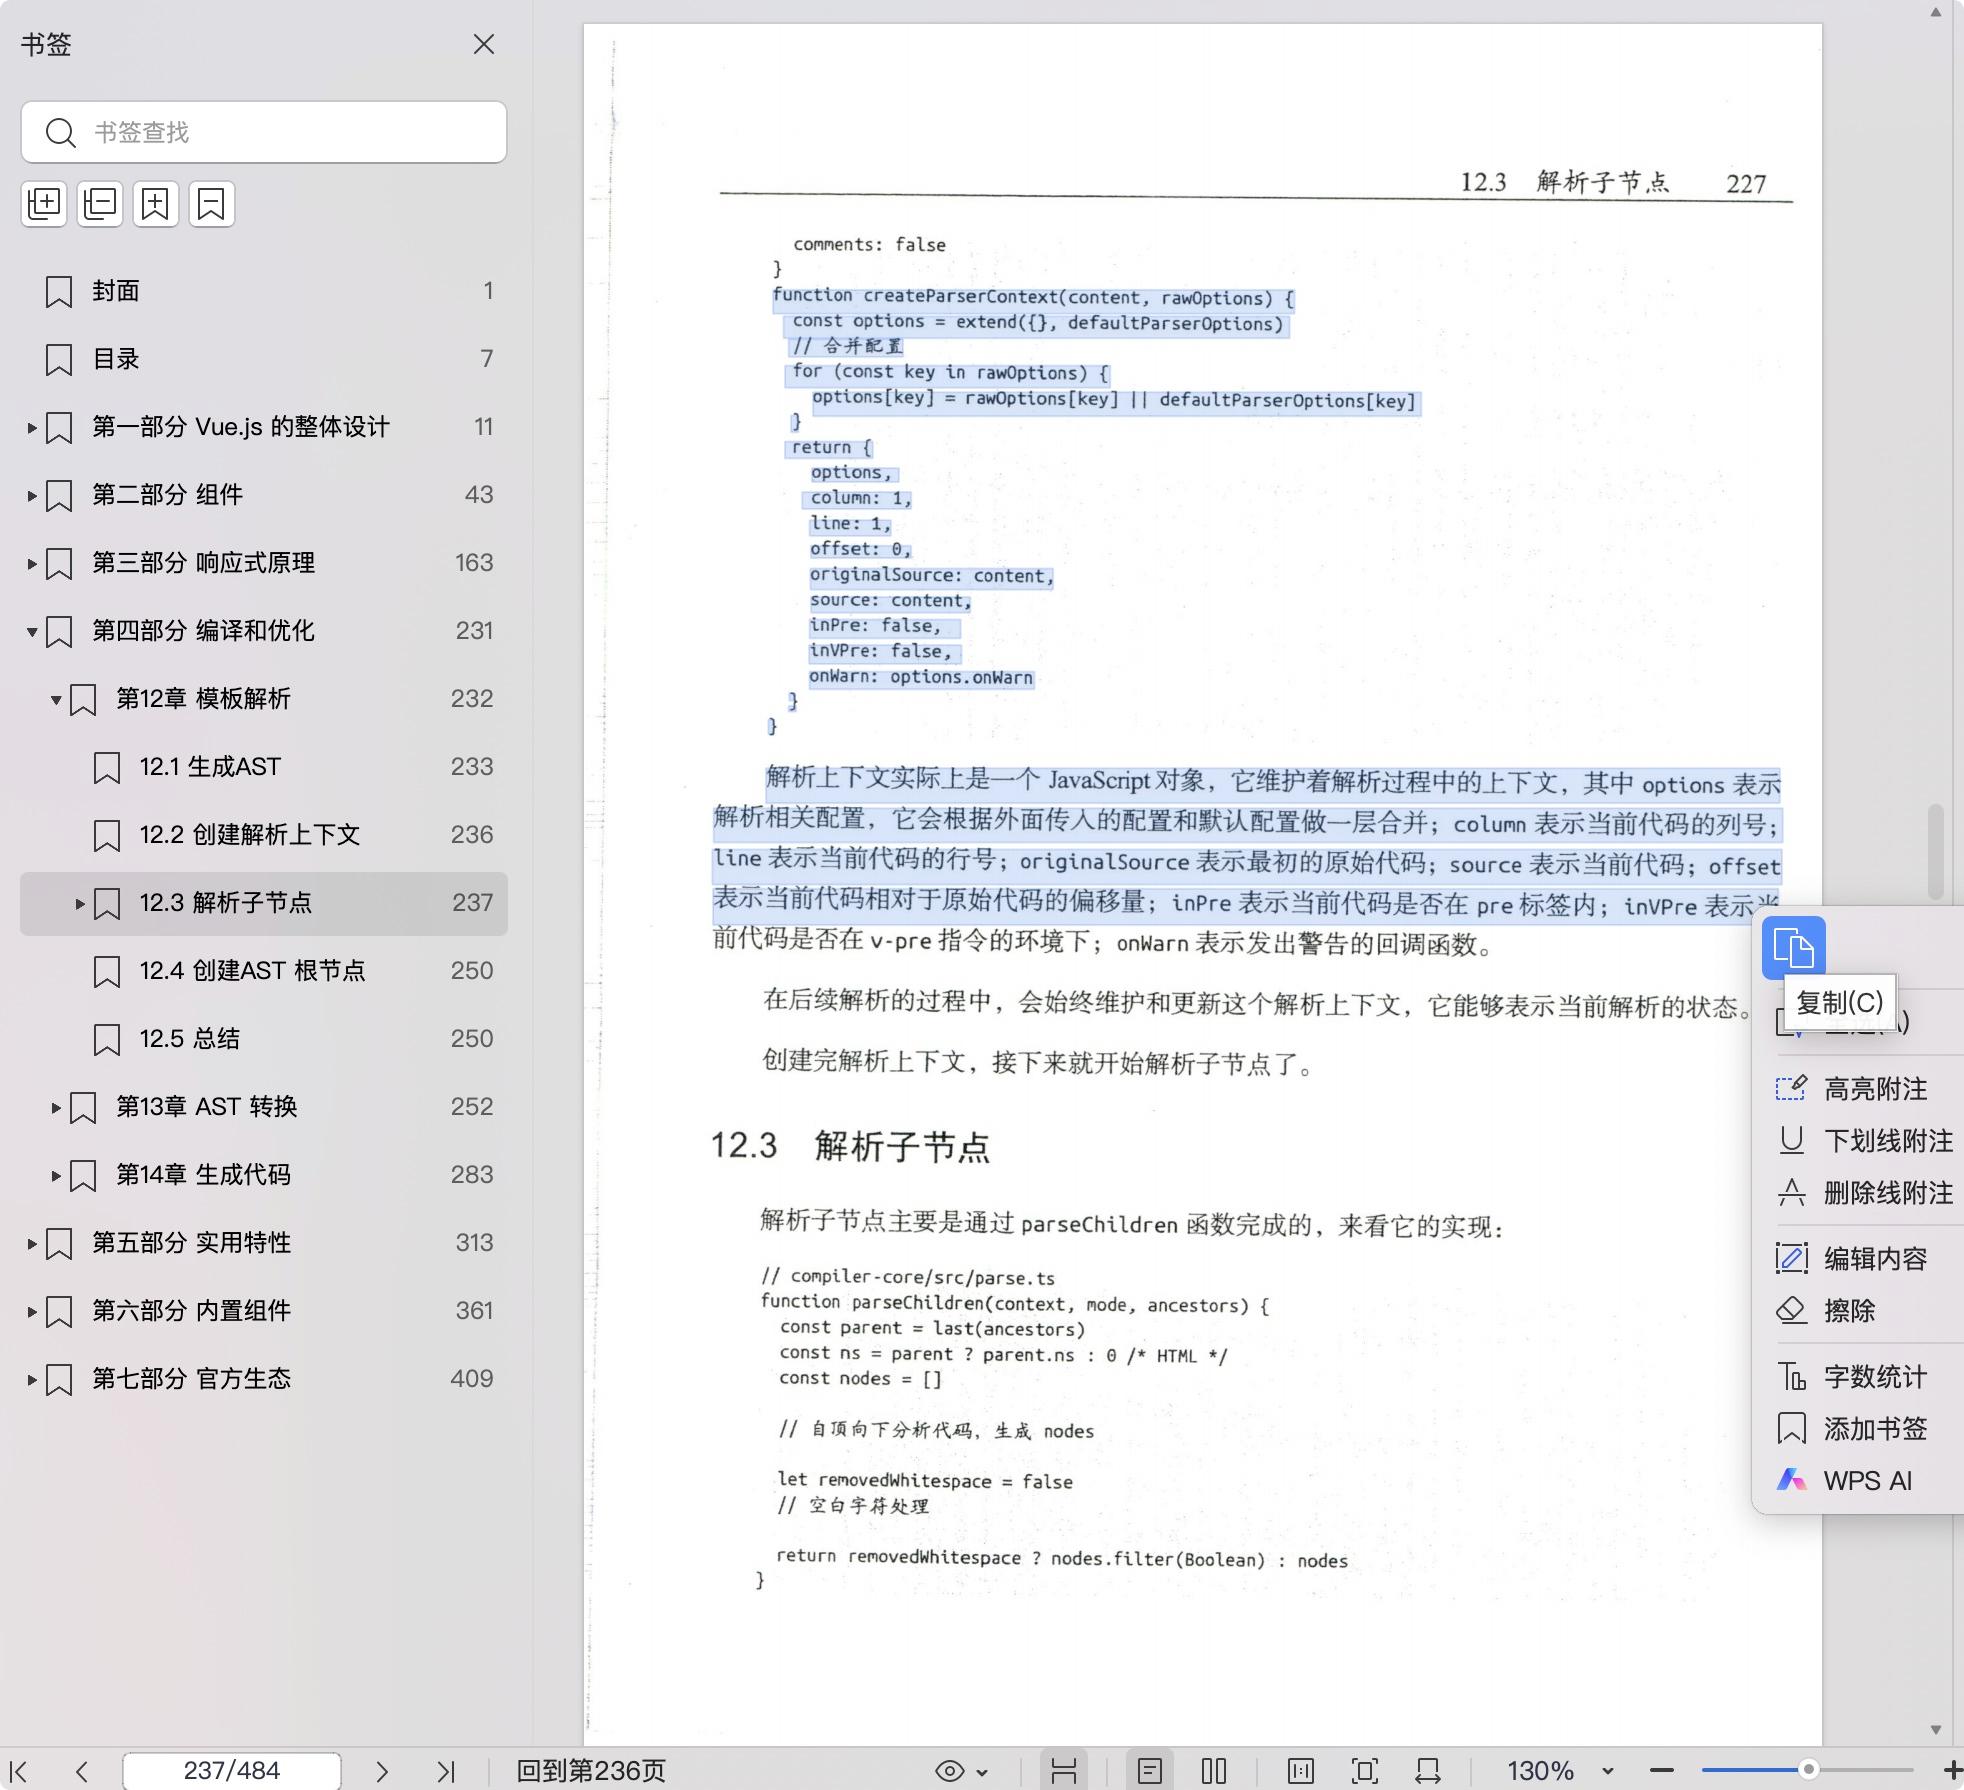Switch to two-page view
This screenshot has width=1964, height=1790.
click(x=1214, y=1771)
